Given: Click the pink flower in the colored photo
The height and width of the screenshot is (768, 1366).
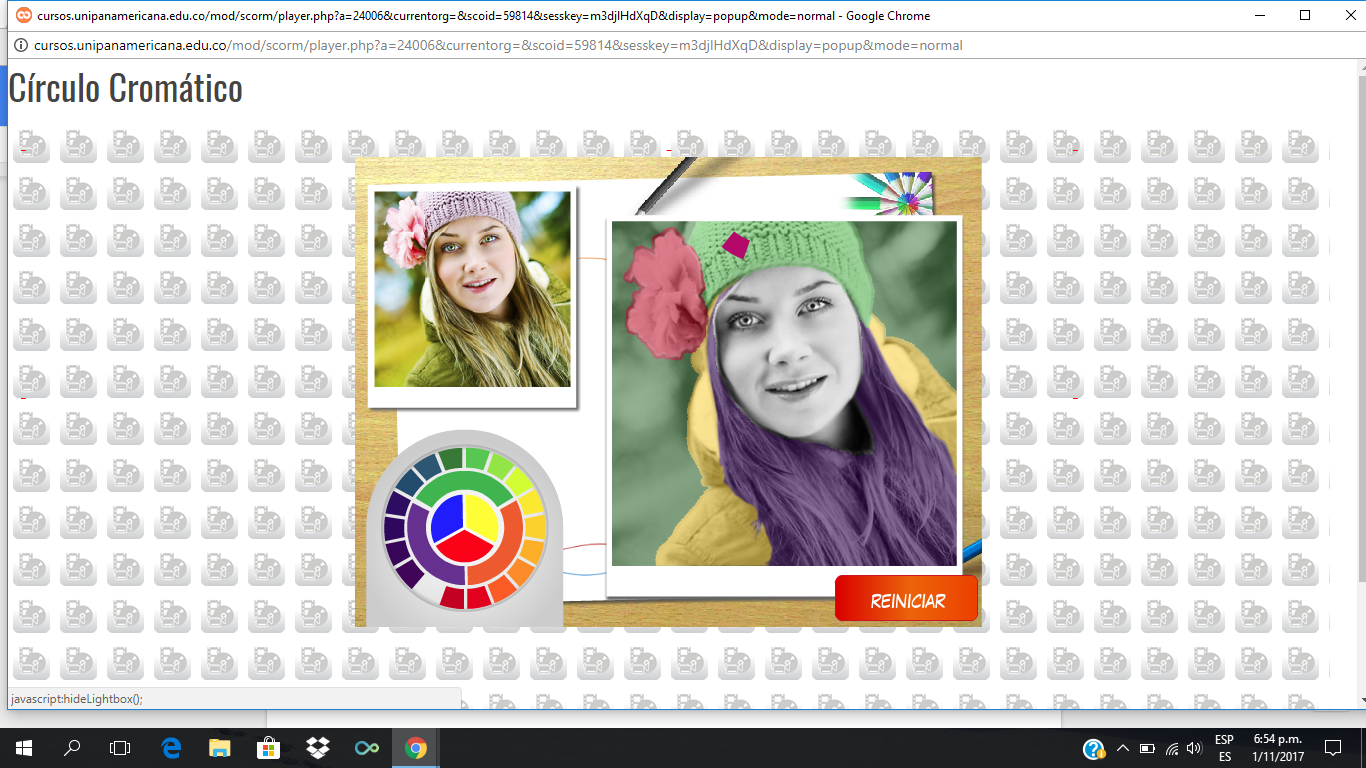Looking at the screenshot, I should pyautogui.click(x=667, y=295).
